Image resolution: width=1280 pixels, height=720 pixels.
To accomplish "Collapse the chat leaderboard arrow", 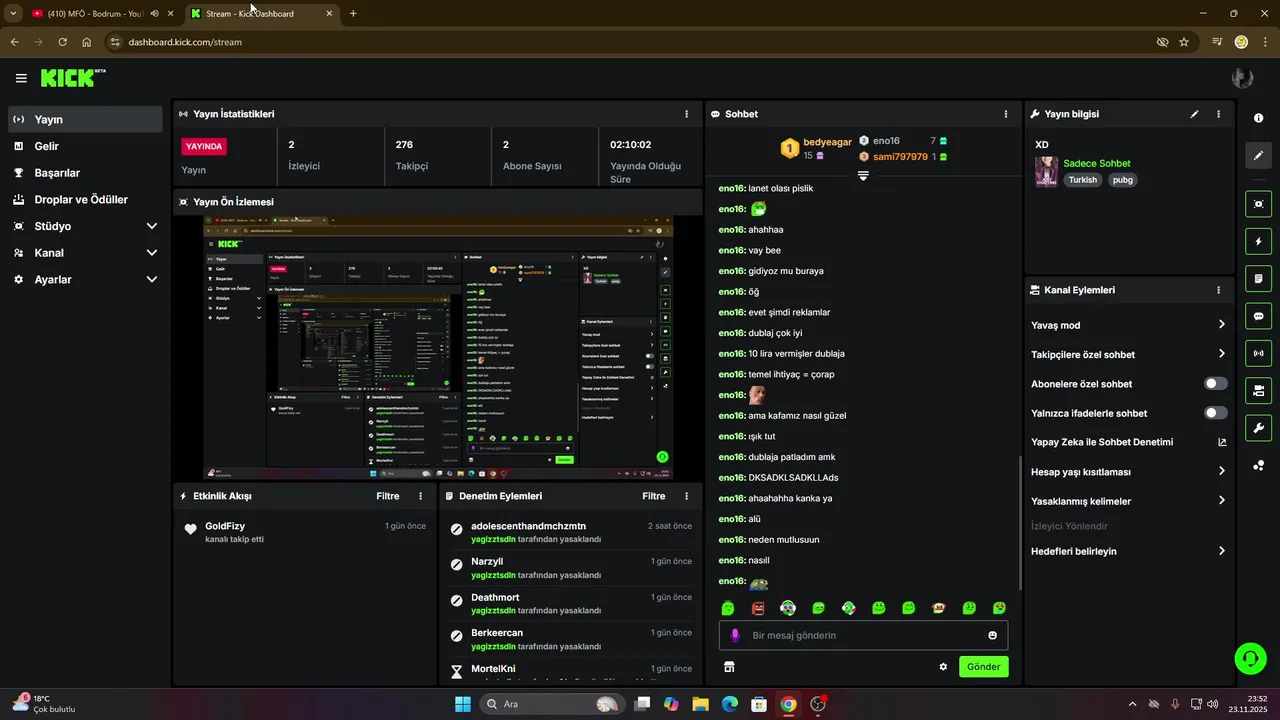I will (x=863, y=176).
